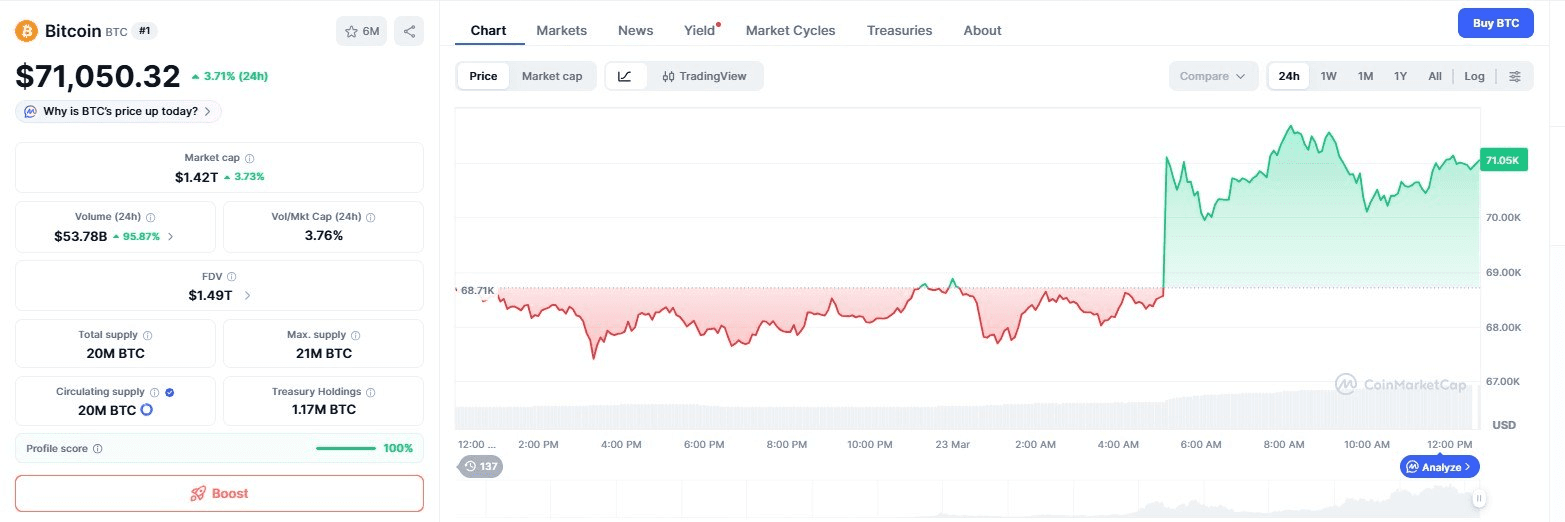The height and width of the screenshot is (522, 1565).
Task: Click the range navigator right handle
Action: click(1478, 498)
